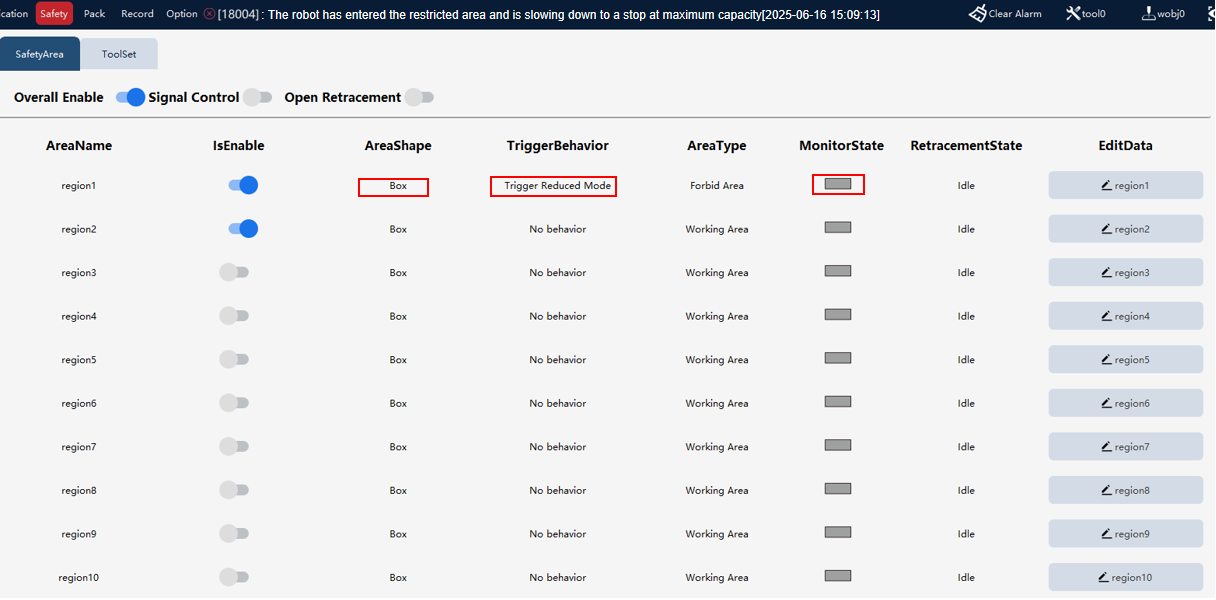Viewport: 1216px width, 600px height.
Task: Open the Record menu
Action: click(137, 14)
